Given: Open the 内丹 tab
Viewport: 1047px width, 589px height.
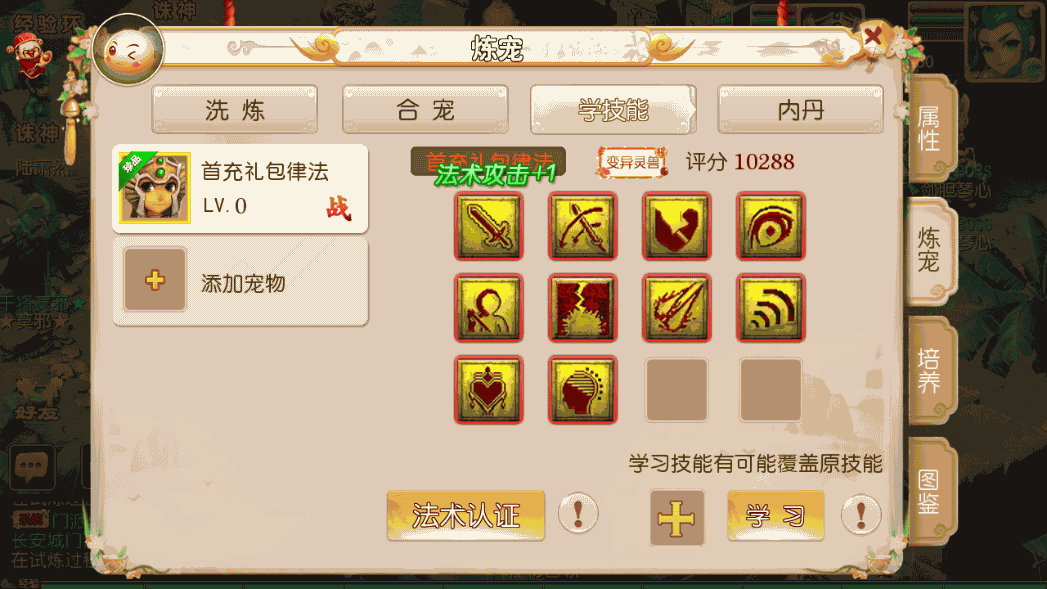Looking at the screenshot, I should point(801,110).
